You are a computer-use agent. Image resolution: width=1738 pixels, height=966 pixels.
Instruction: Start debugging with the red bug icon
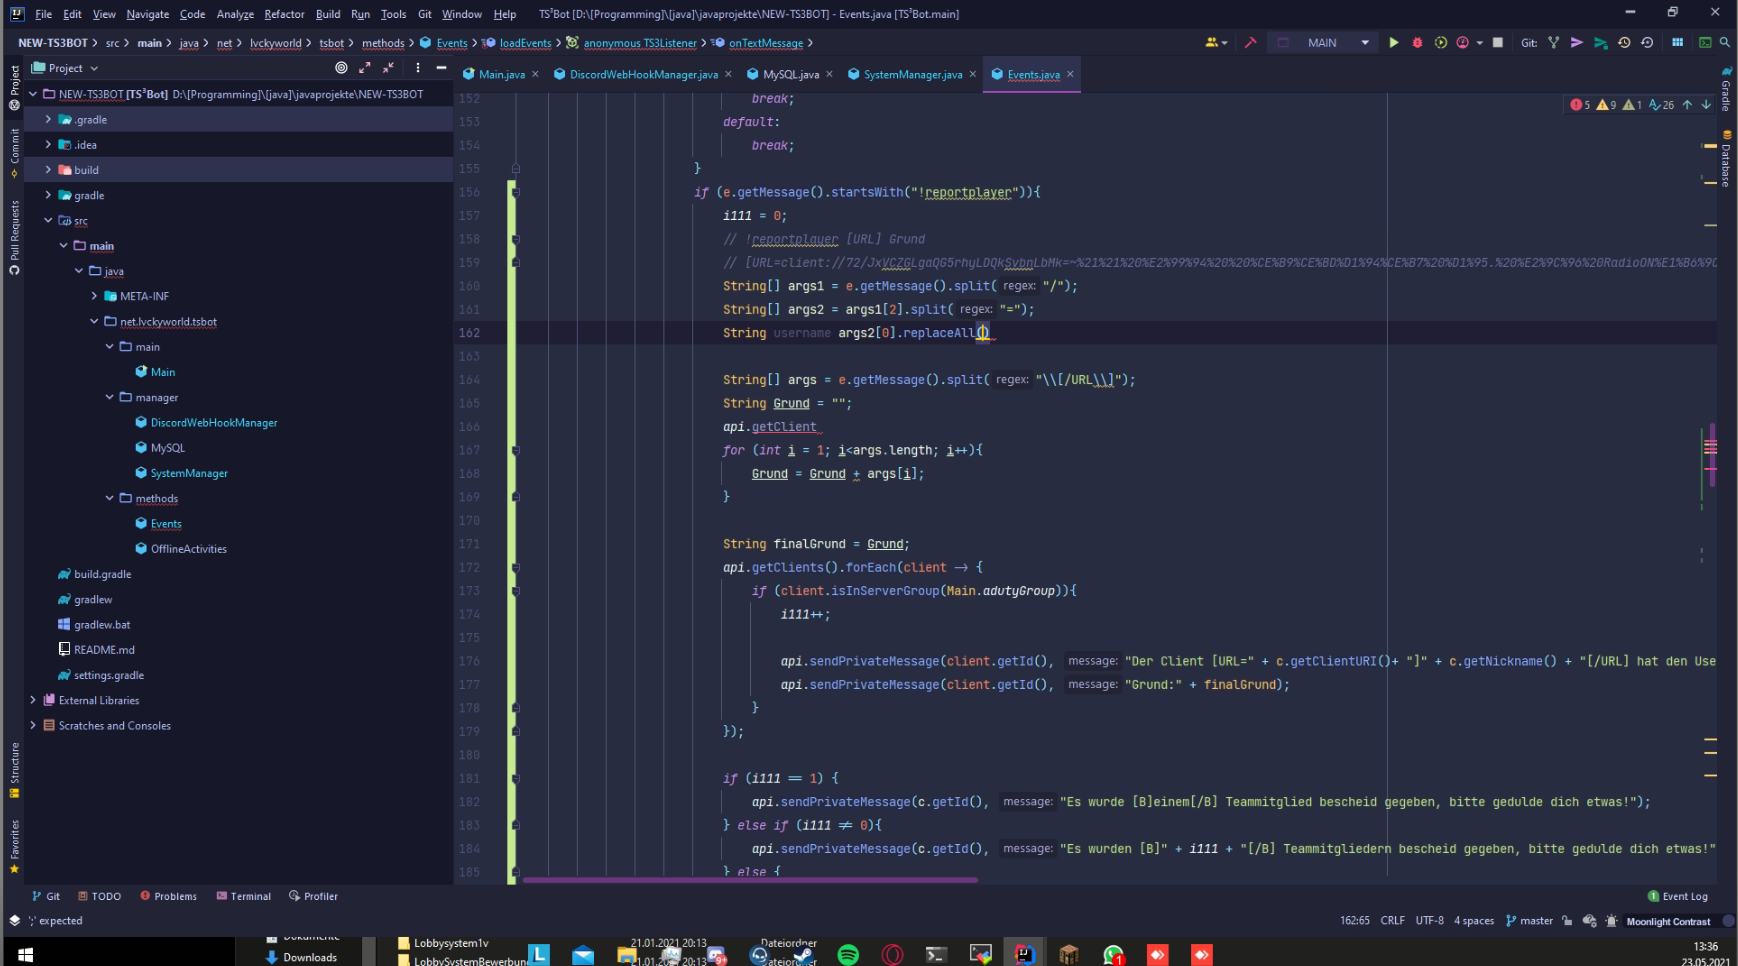coord(1417,43)
